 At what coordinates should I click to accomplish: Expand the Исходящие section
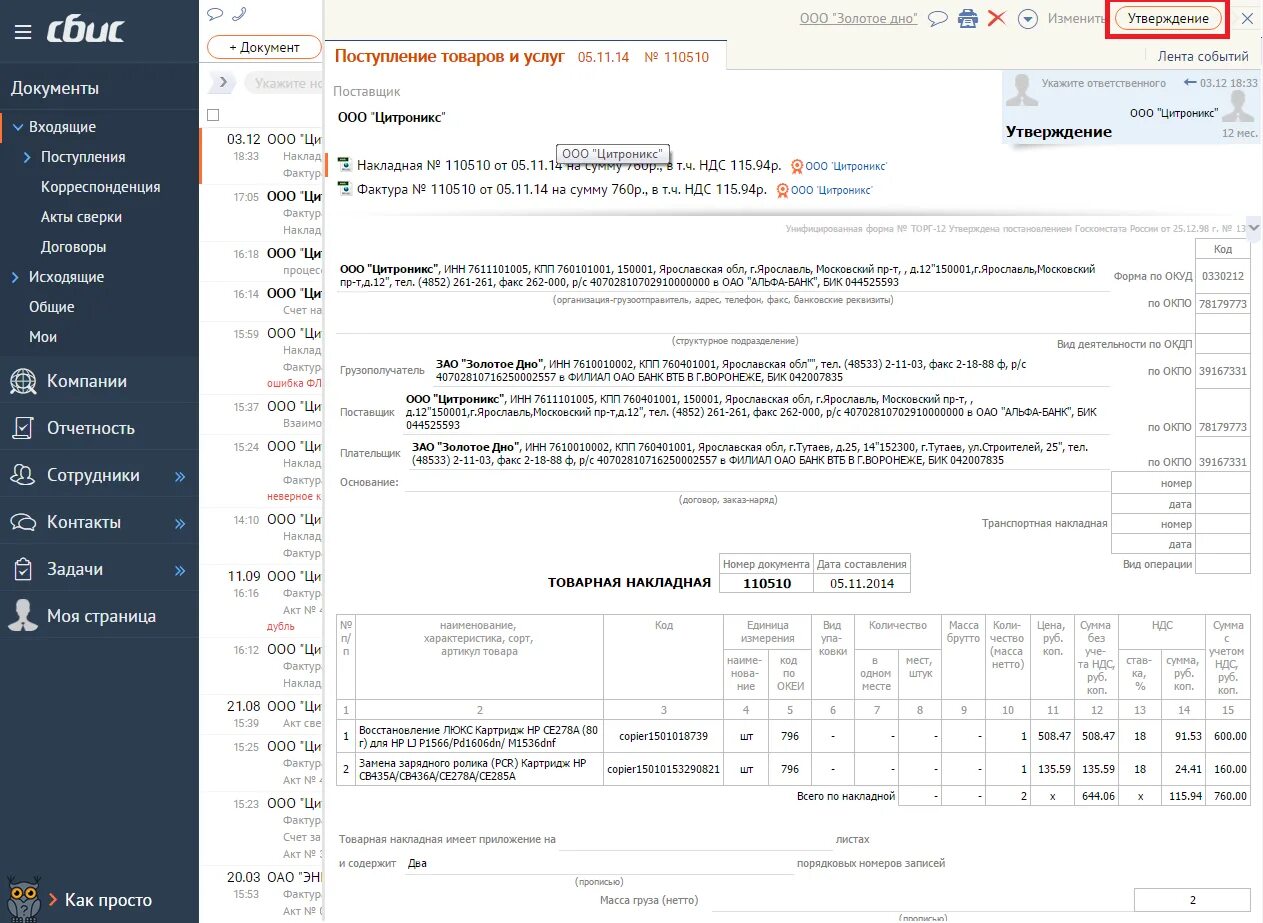coord(15,277)
